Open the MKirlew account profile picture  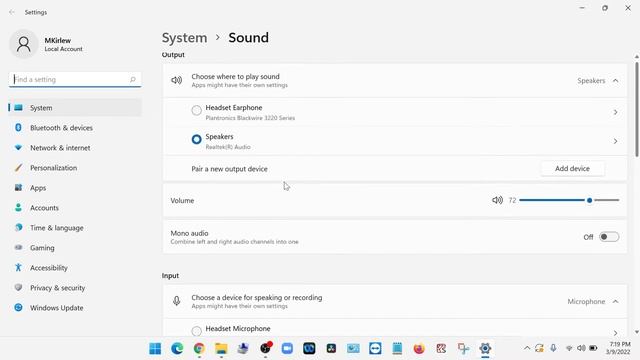coord(24,44)
